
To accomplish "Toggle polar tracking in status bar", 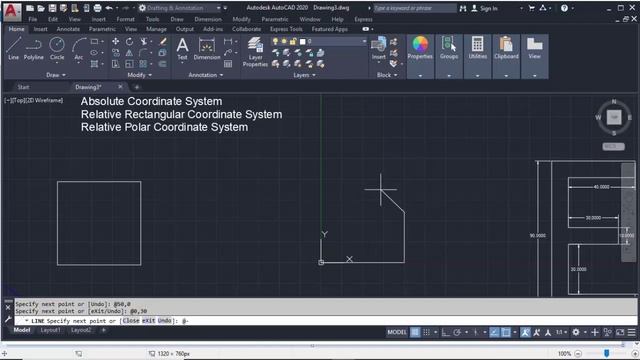I will click(x=457, y=332).
